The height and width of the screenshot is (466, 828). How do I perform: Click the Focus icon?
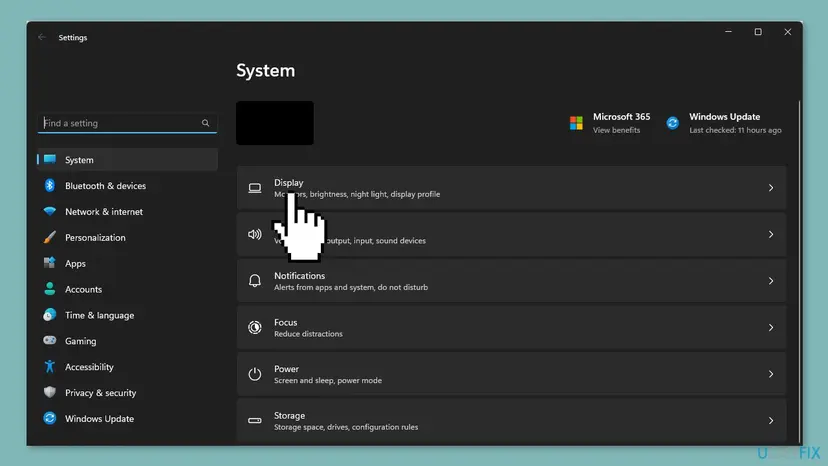point(255,328)
